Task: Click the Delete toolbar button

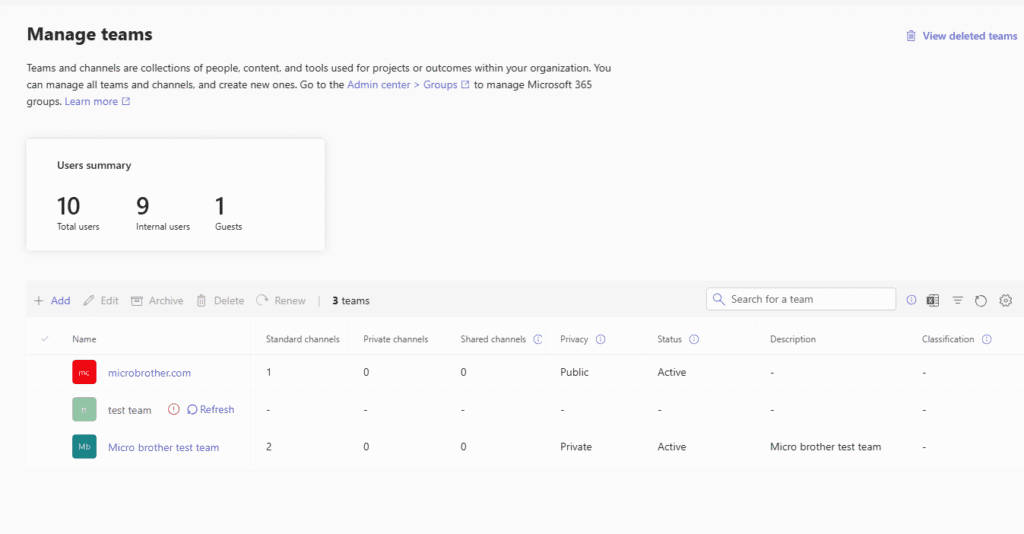Action: [x=220, y=300]
